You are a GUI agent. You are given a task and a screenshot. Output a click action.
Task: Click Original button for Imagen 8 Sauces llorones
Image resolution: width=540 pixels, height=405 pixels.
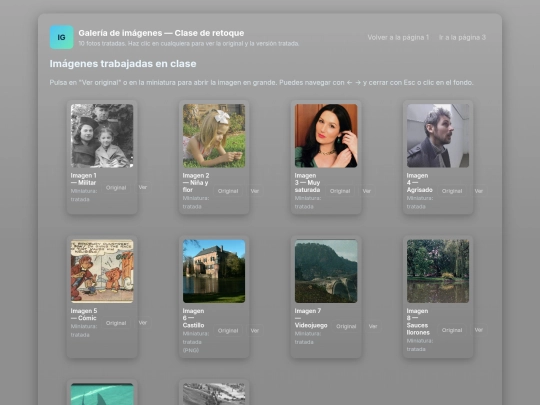[452, 330]
